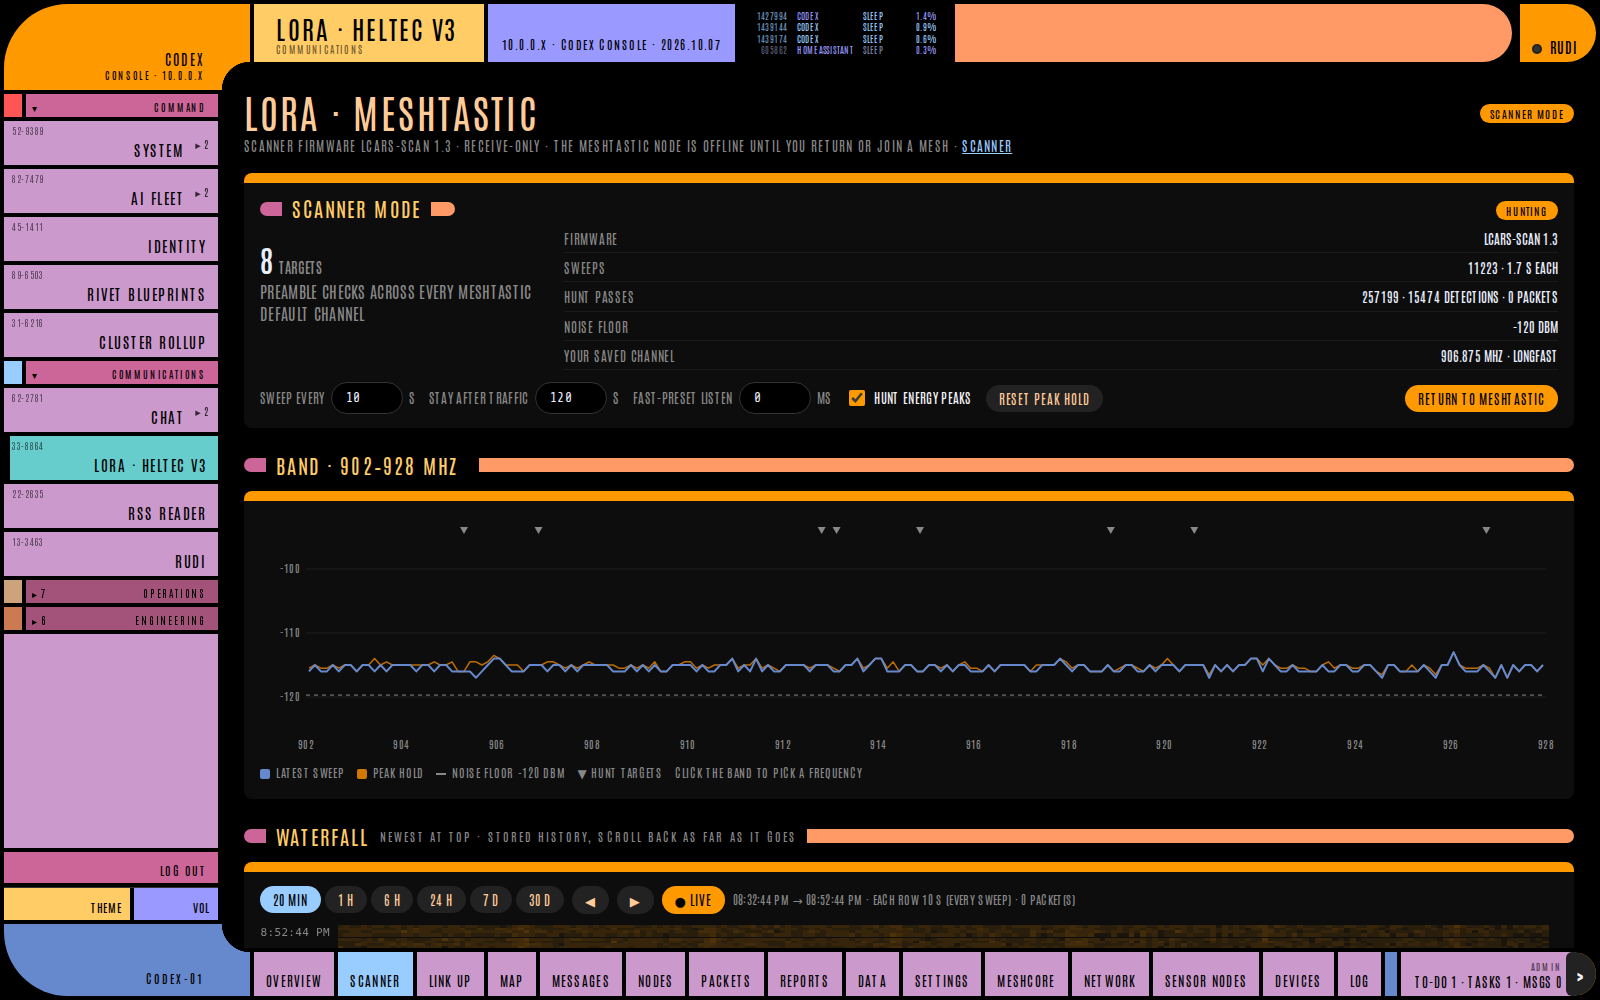Expand the Chat submenu arrow
This screenshot has height=1000, width=1600.
[x=202, y=413]
